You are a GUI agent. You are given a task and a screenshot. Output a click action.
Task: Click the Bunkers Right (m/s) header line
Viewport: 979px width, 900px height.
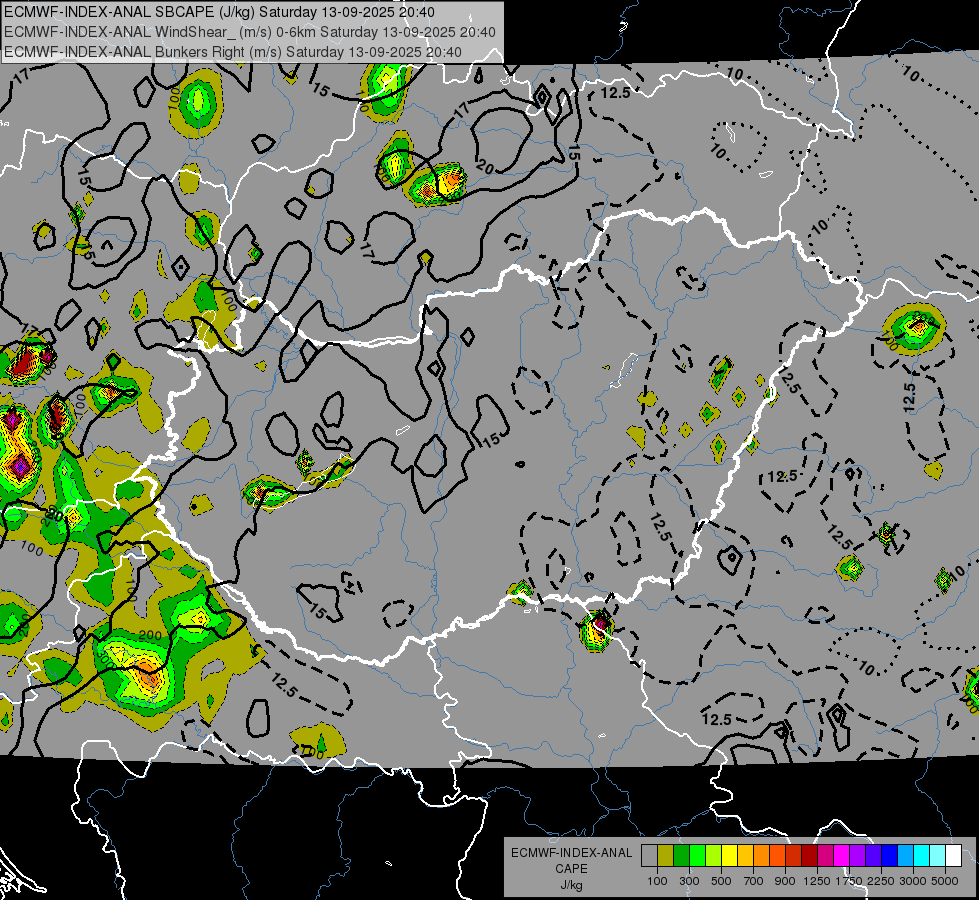(233, 52)
